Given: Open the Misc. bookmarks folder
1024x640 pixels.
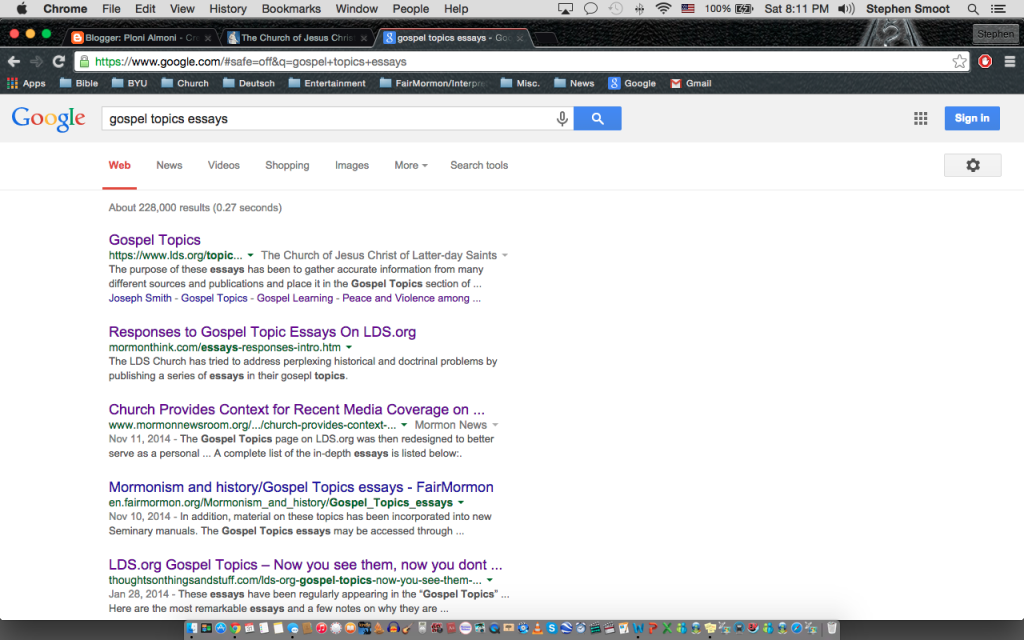Looking at the screenshot, I should point(520,83).
